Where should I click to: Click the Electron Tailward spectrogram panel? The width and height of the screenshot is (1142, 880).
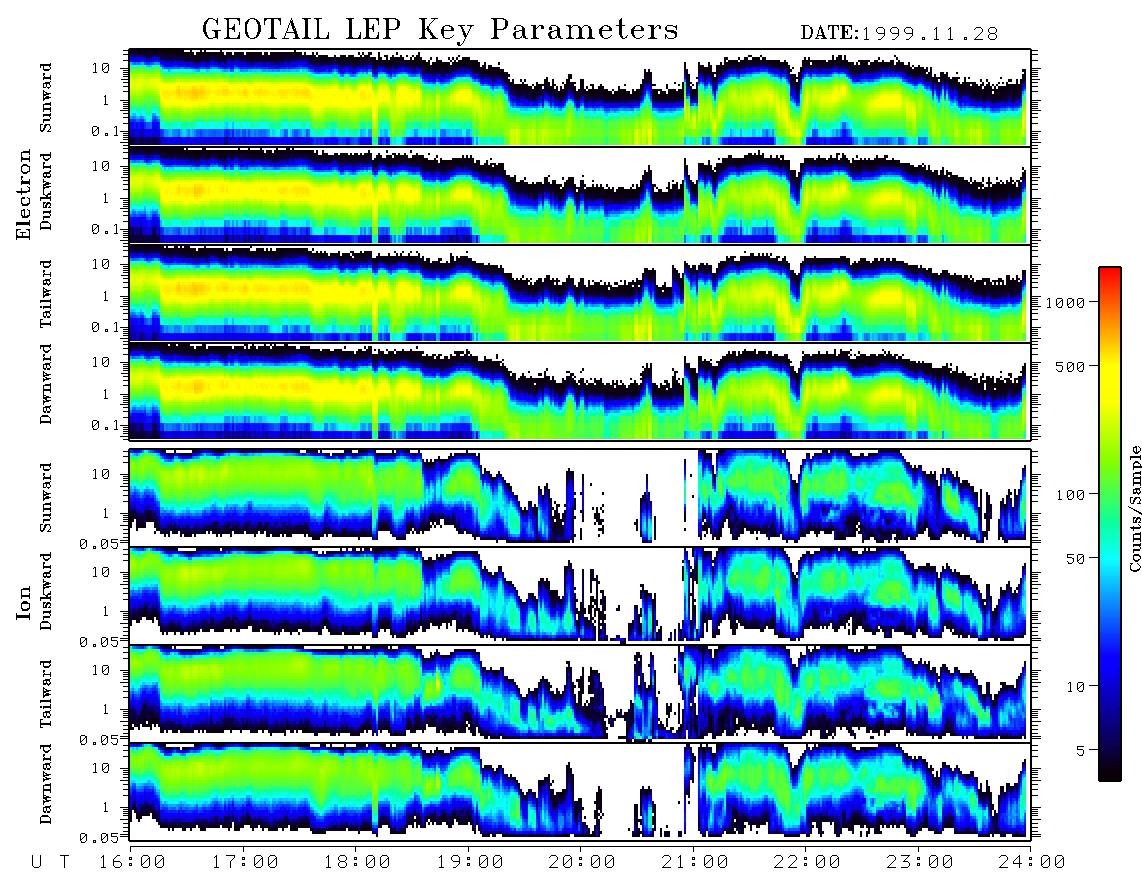(x=580, y=294)
